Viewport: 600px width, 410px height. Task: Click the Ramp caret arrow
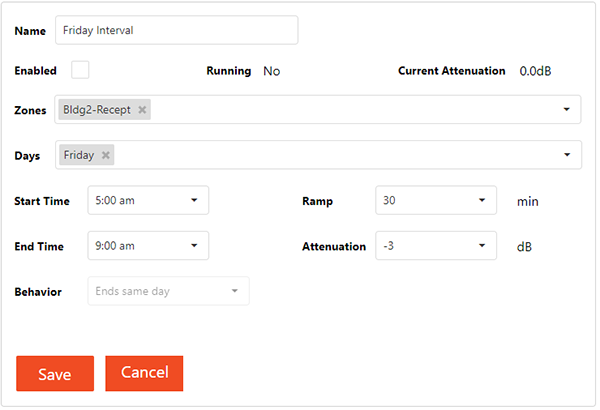tap(482, 200)
